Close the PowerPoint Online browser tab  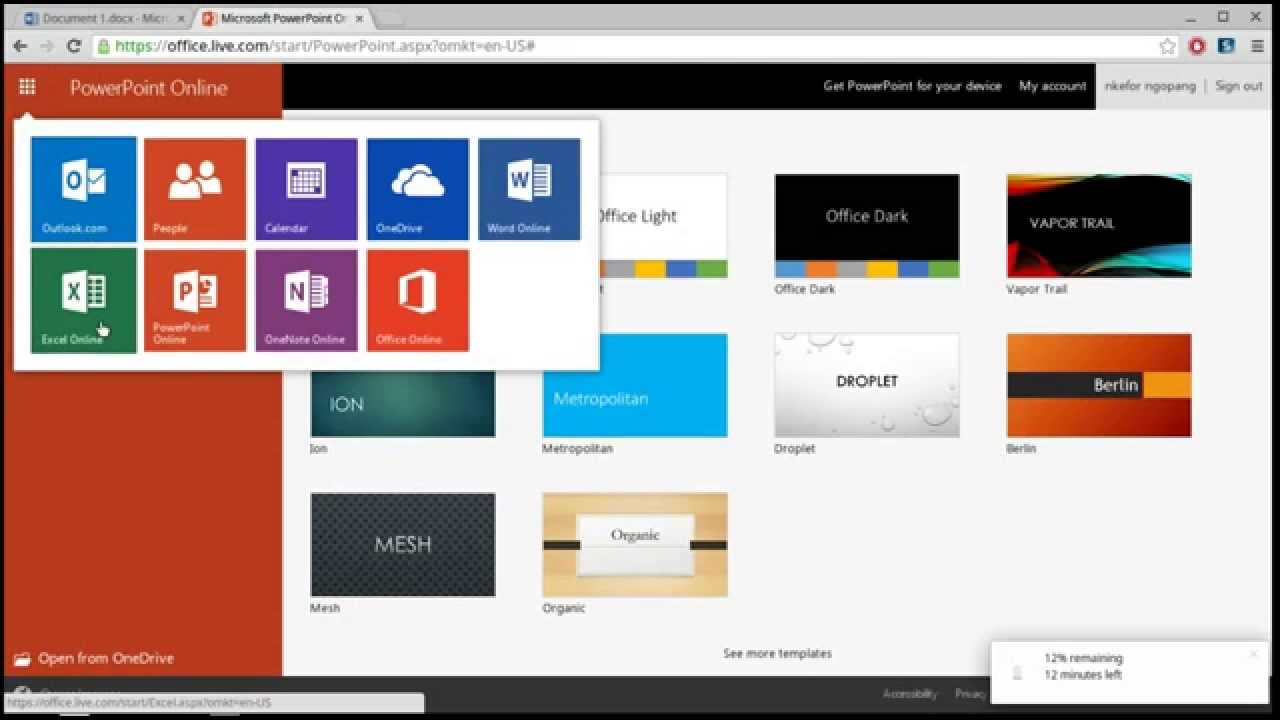click(359, 18)
